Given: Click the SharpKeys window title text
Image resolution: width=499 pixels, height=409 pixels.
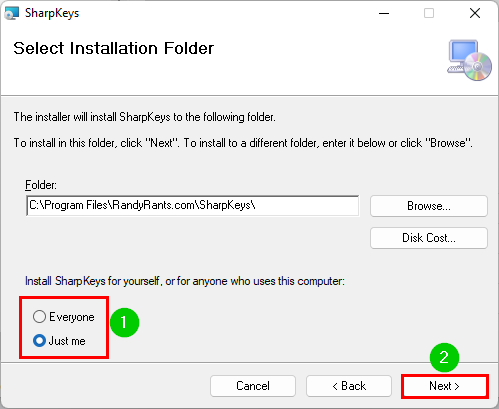Looking at the screenshot, I should (x=52, y=13).
